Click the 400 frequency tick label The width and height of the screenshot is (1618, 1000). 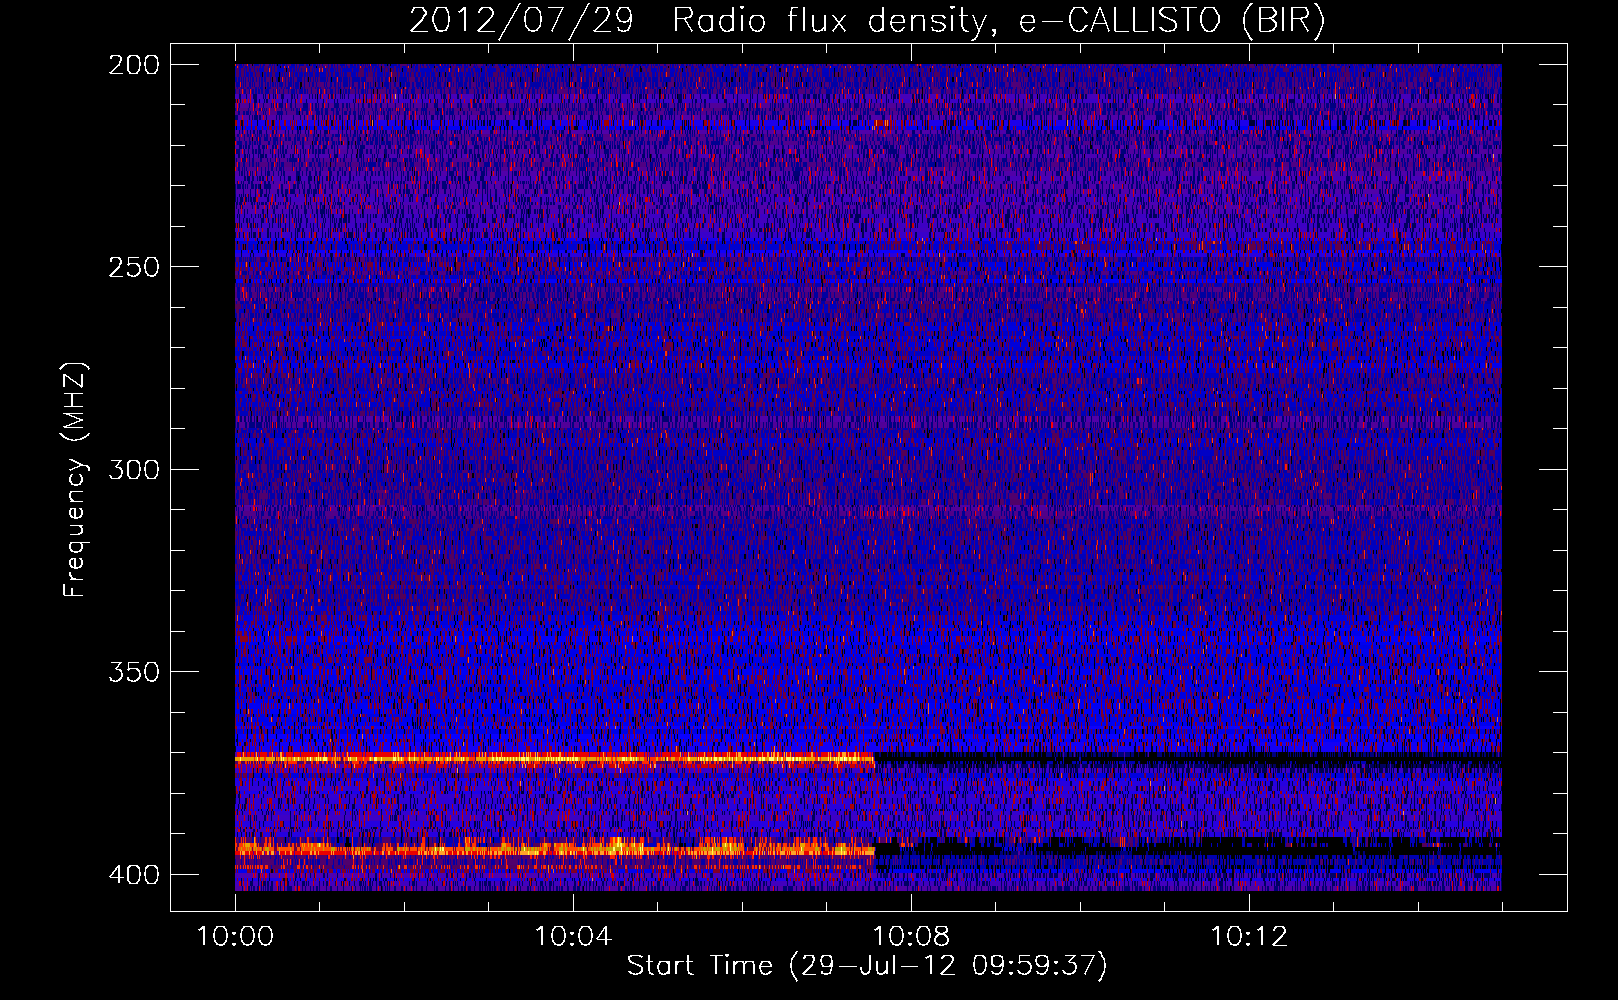133,874
